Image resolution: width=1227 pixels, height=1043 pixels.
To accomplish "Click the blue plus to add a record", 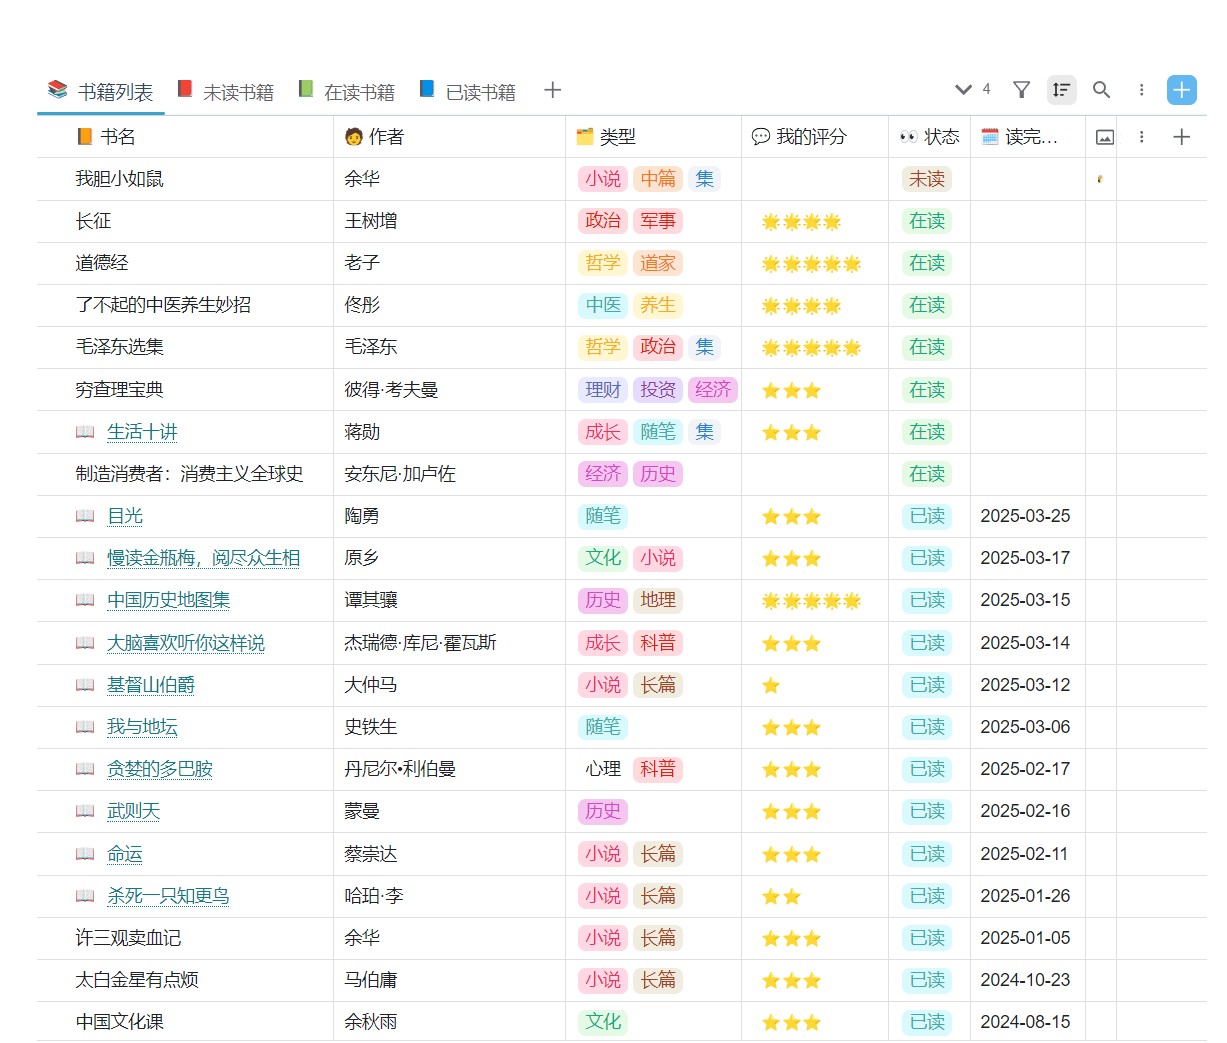I will 1181,89.
